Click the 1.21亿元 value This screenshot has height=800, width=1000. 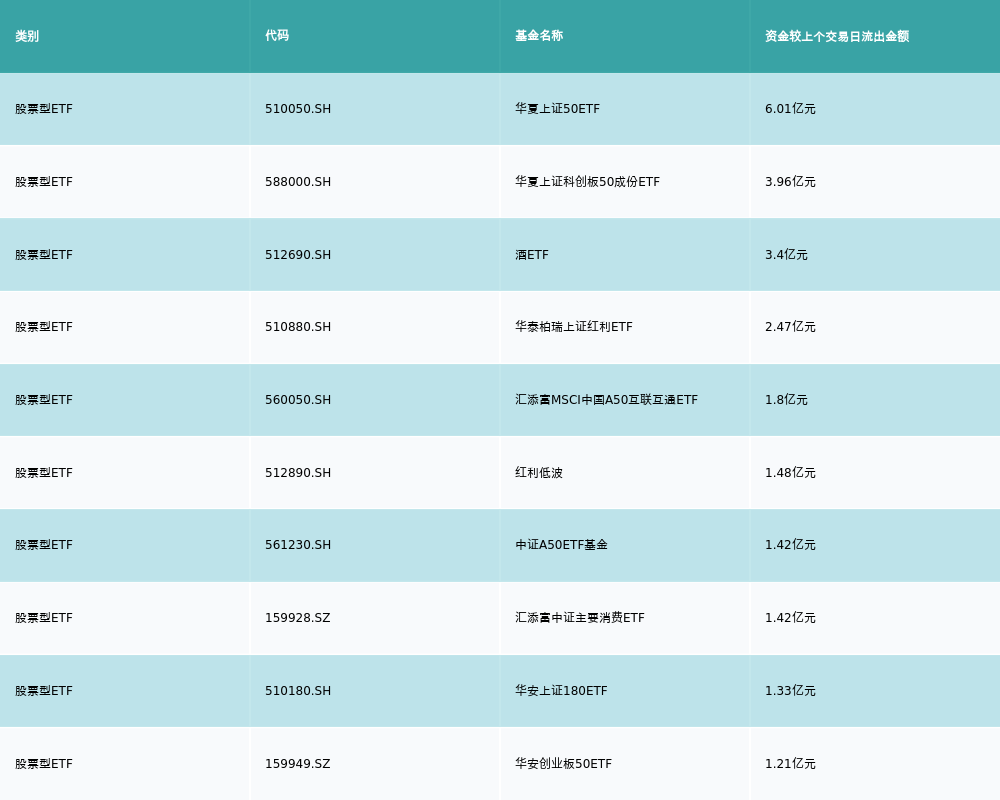790,764
